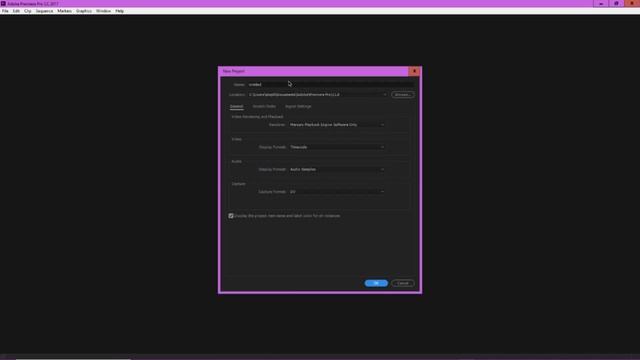Switch to the Scratch Disks tab
The width and height of the screenshot is (640, 360).
264,107
